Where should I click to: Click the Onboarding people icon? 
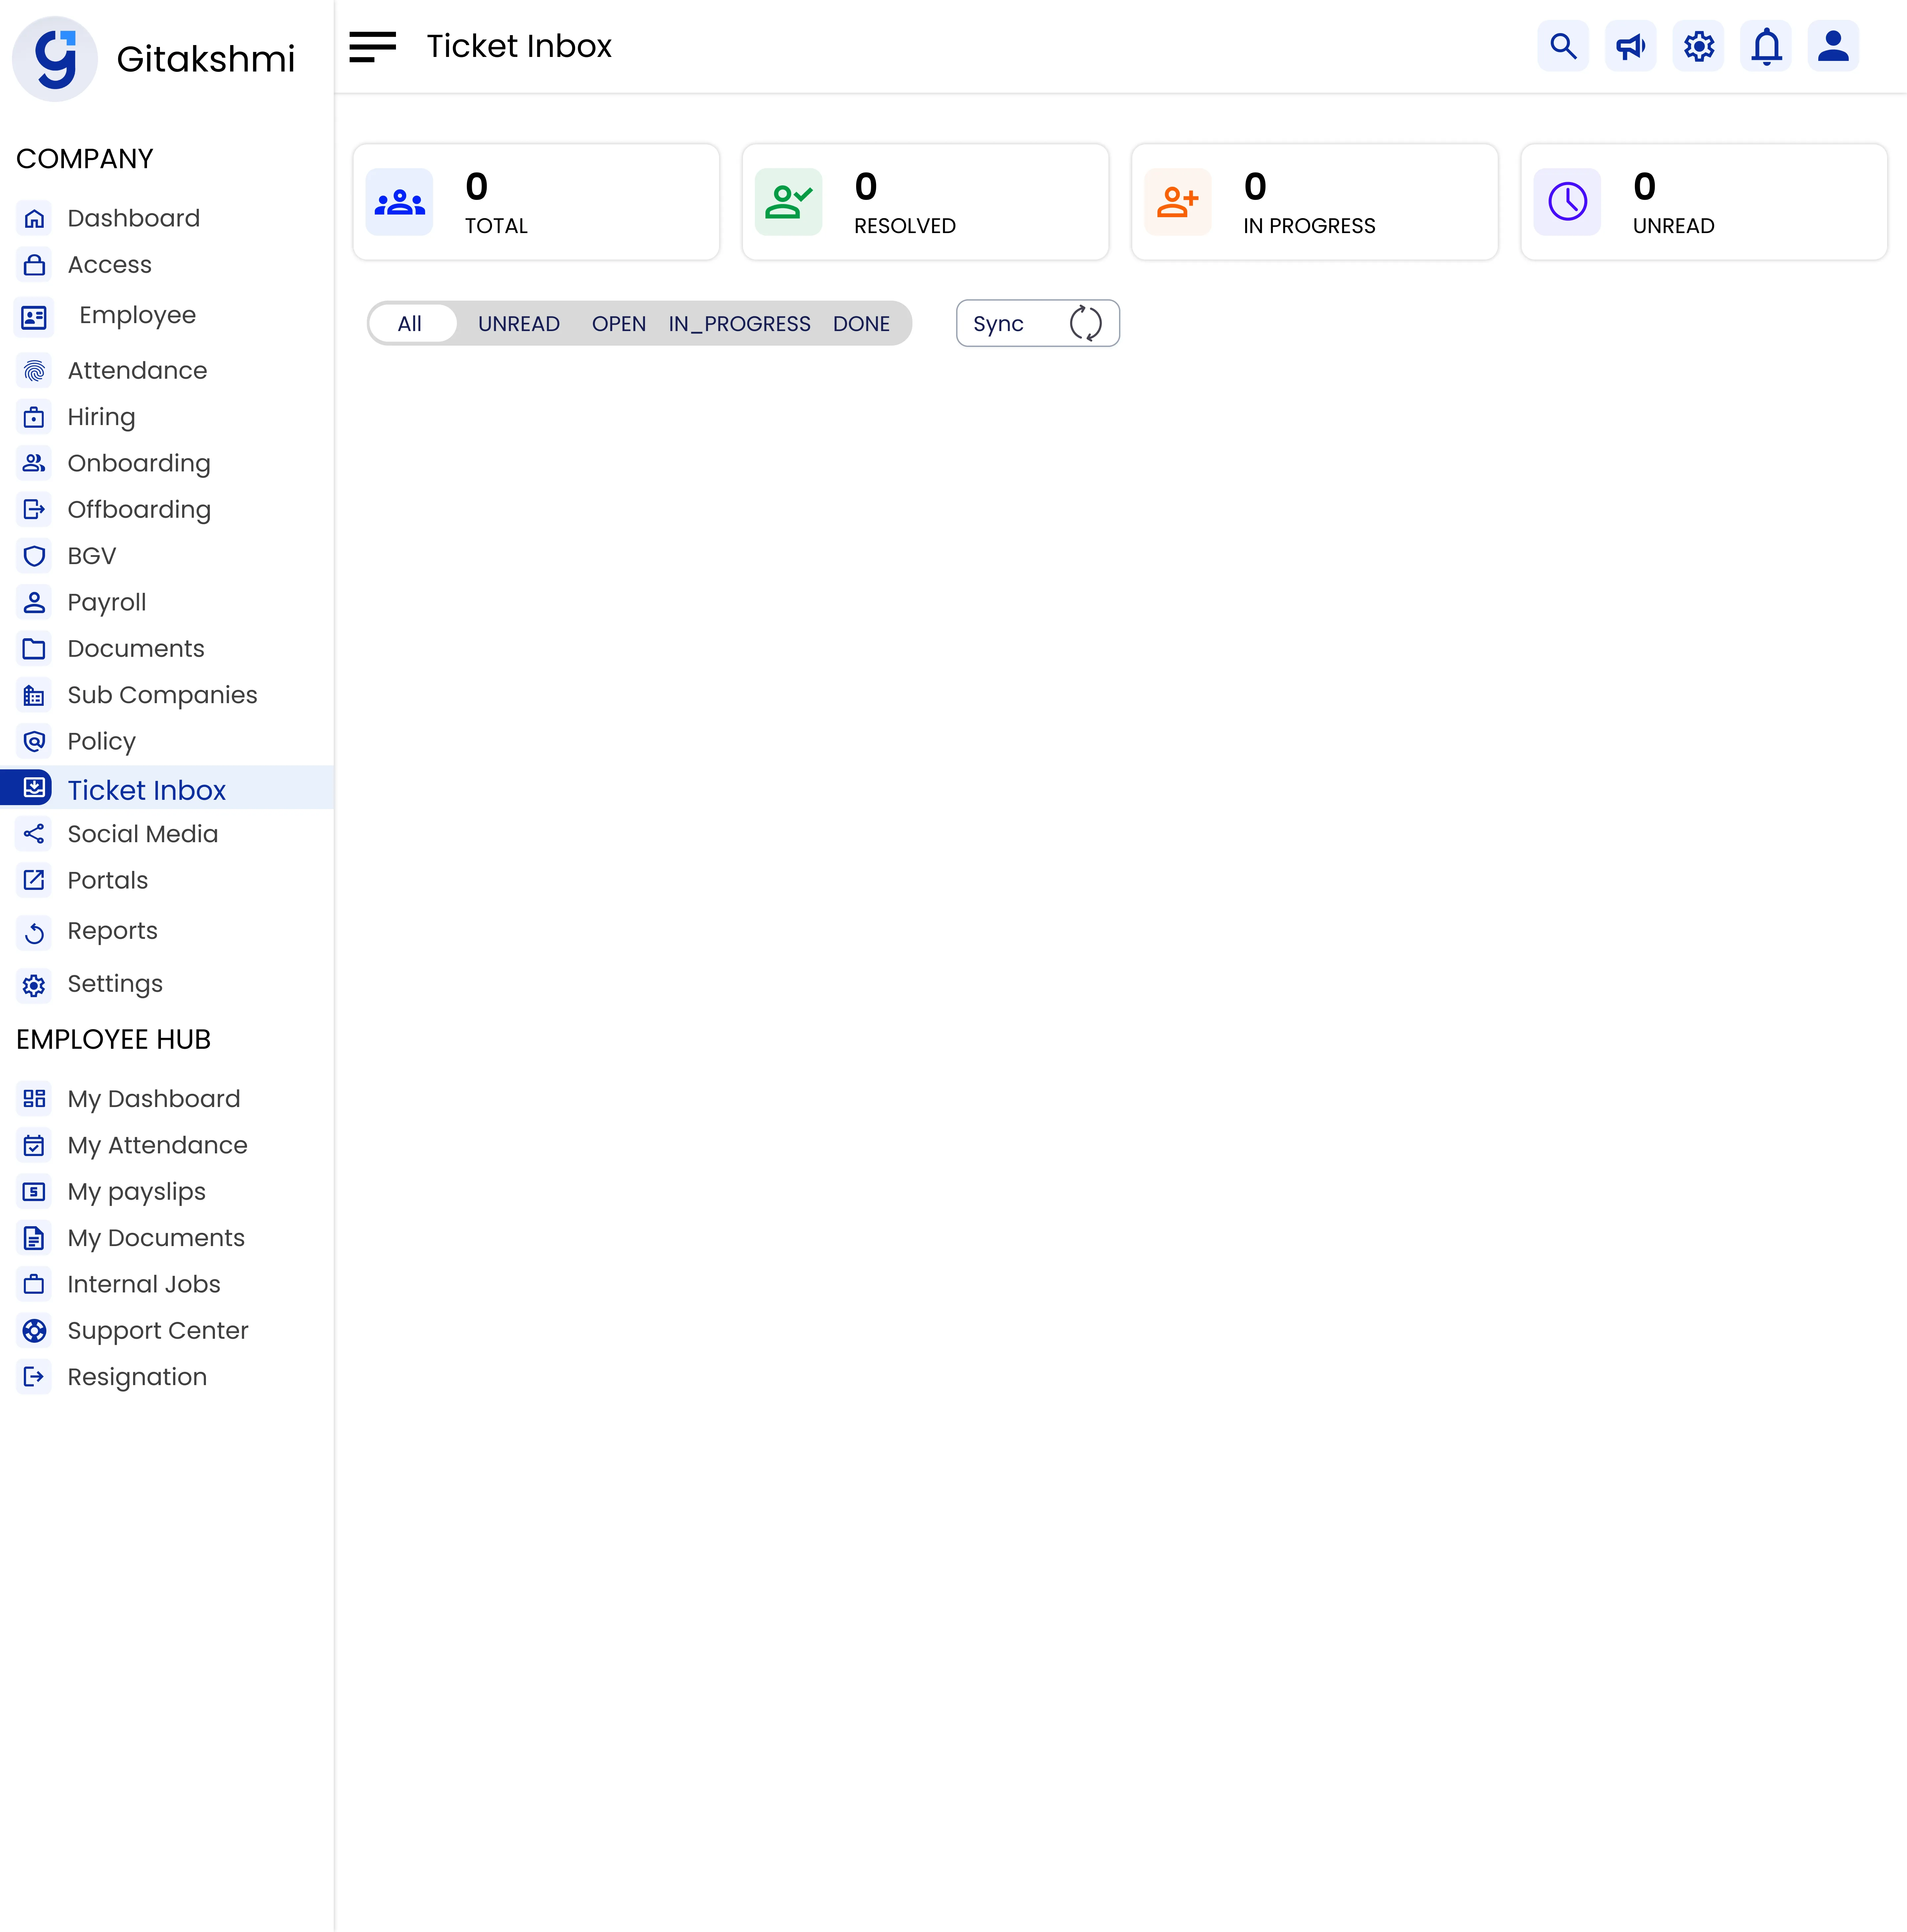(34, 463)
